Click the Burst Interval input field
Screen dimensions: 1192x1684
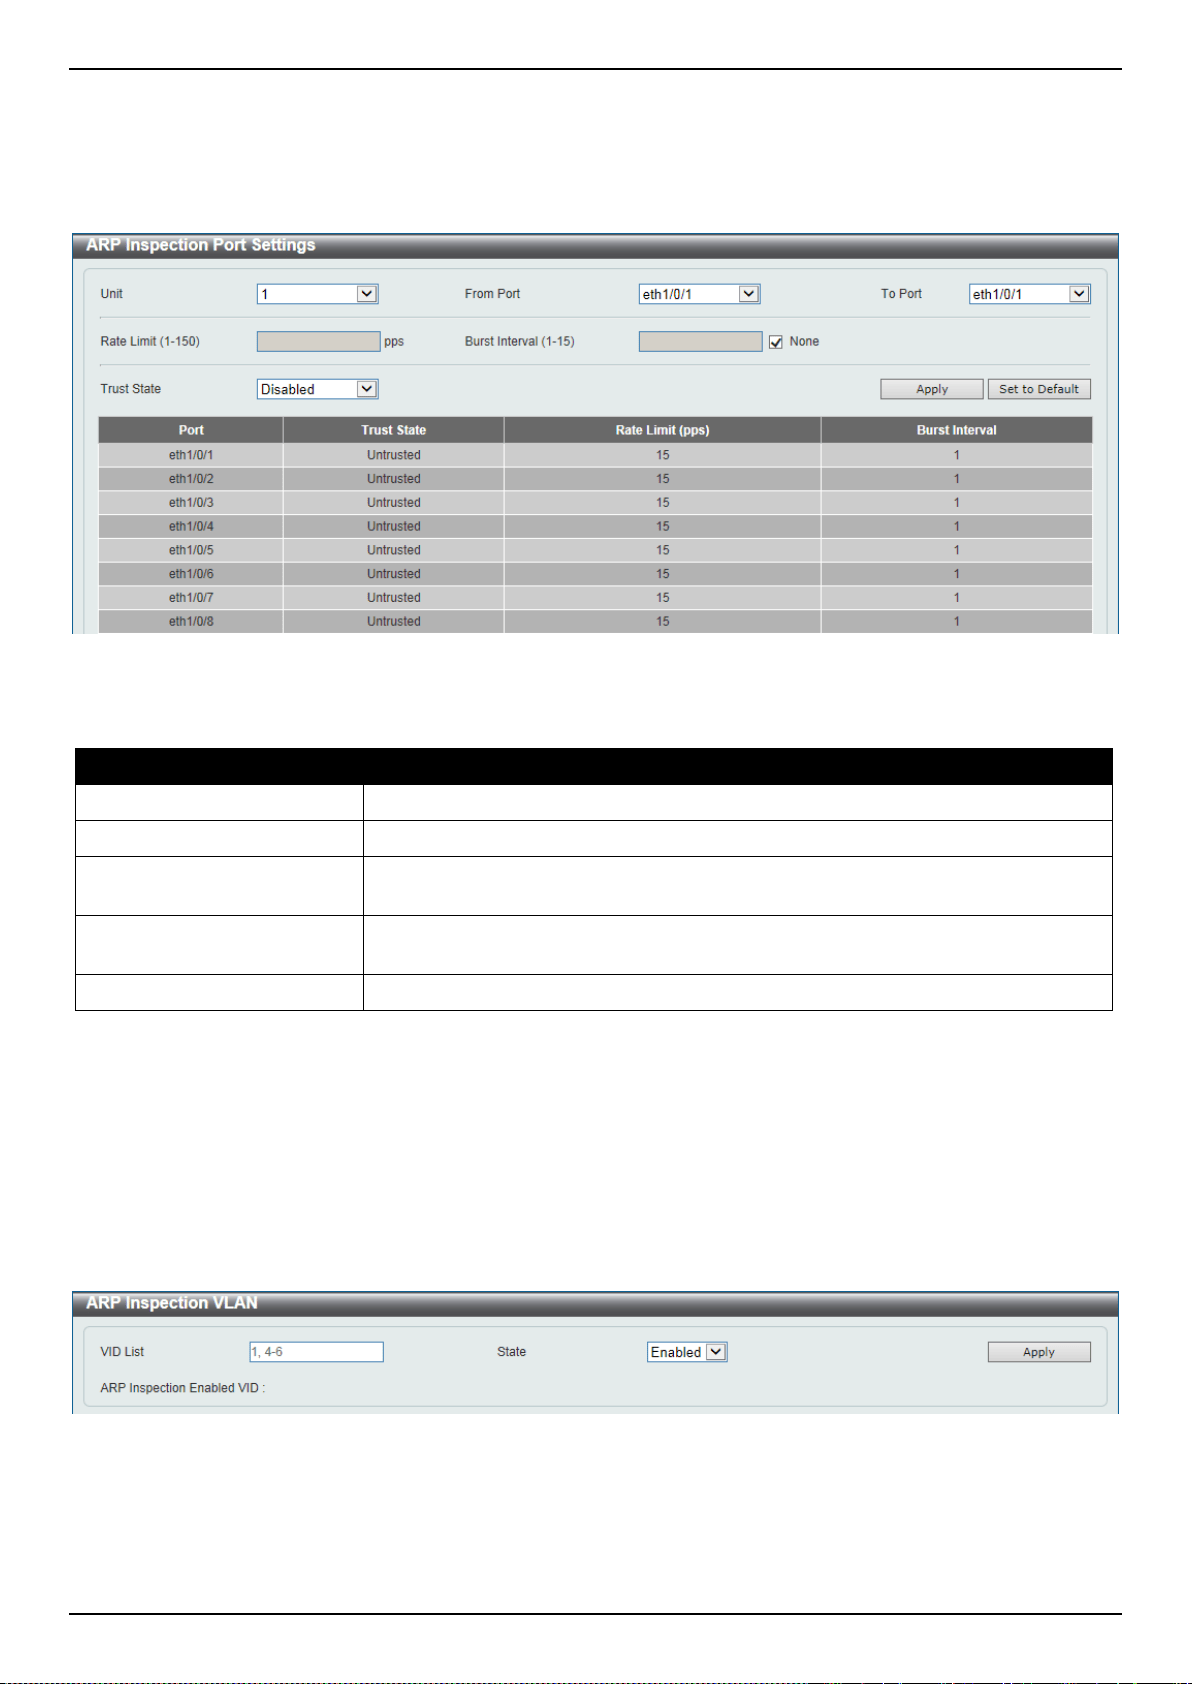(x=700, y=342)
